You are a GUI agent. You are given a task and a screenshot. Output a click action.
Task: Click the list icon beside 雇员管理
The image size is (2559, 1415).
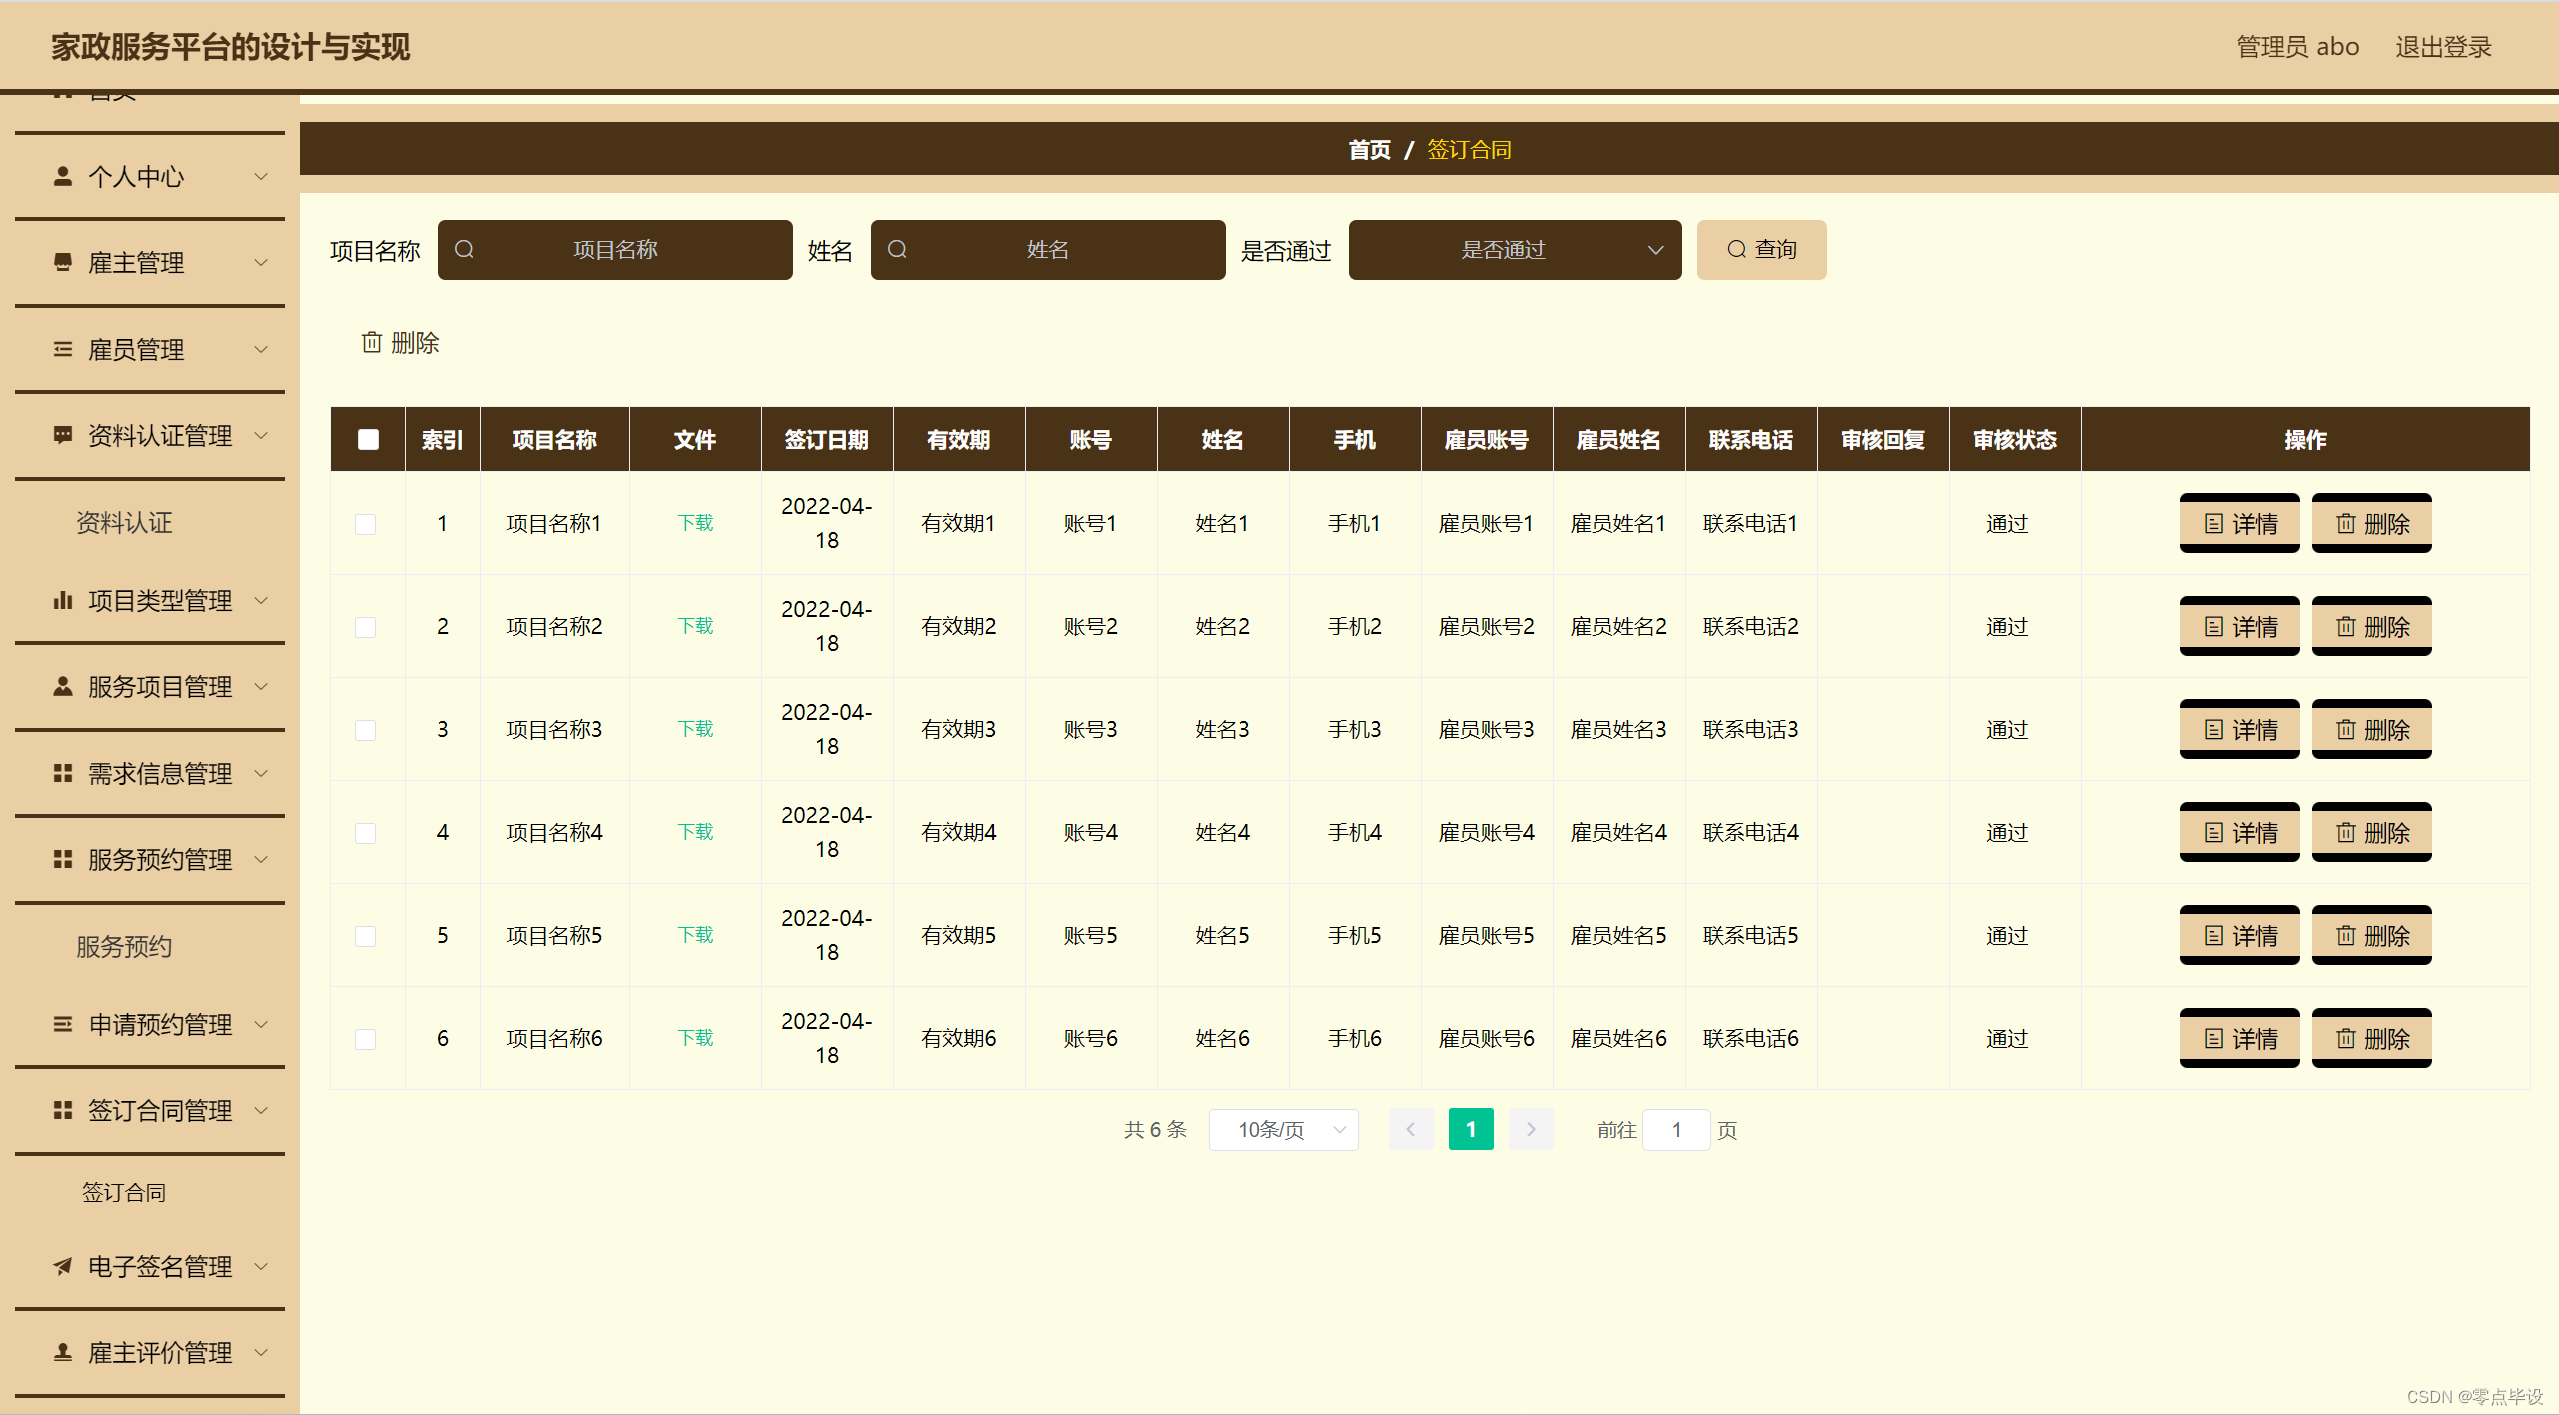(x=63, y=349)
